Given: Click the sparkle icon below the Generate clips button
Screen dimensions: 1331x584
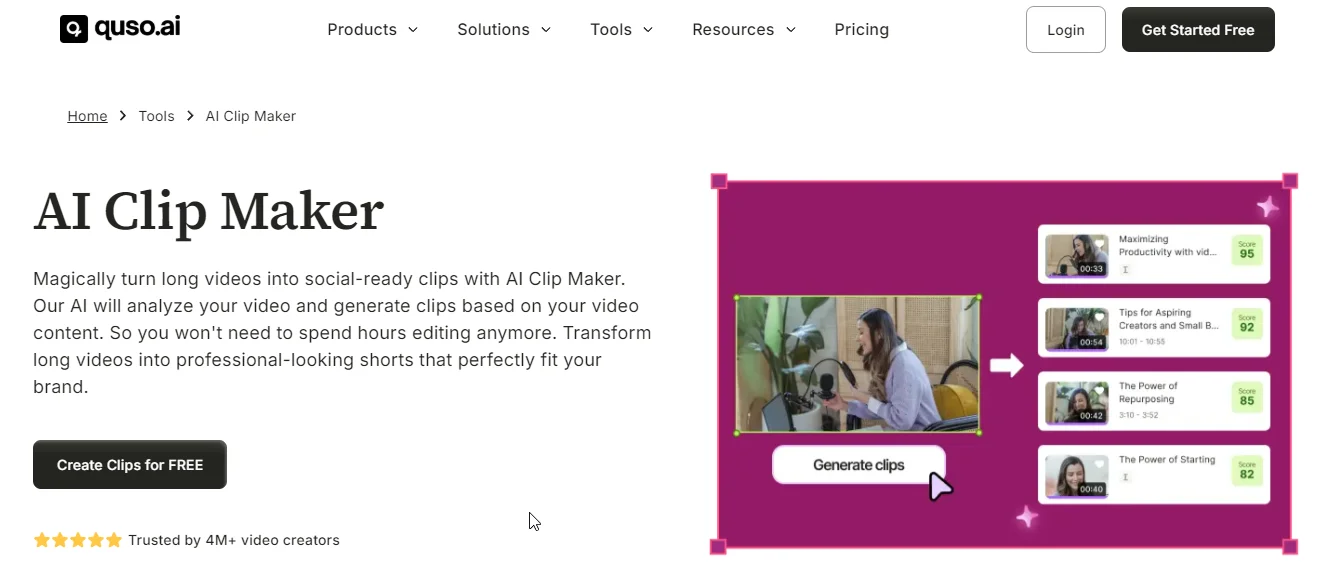Looking at the screenshot, I should click(x=1026, y=516).
